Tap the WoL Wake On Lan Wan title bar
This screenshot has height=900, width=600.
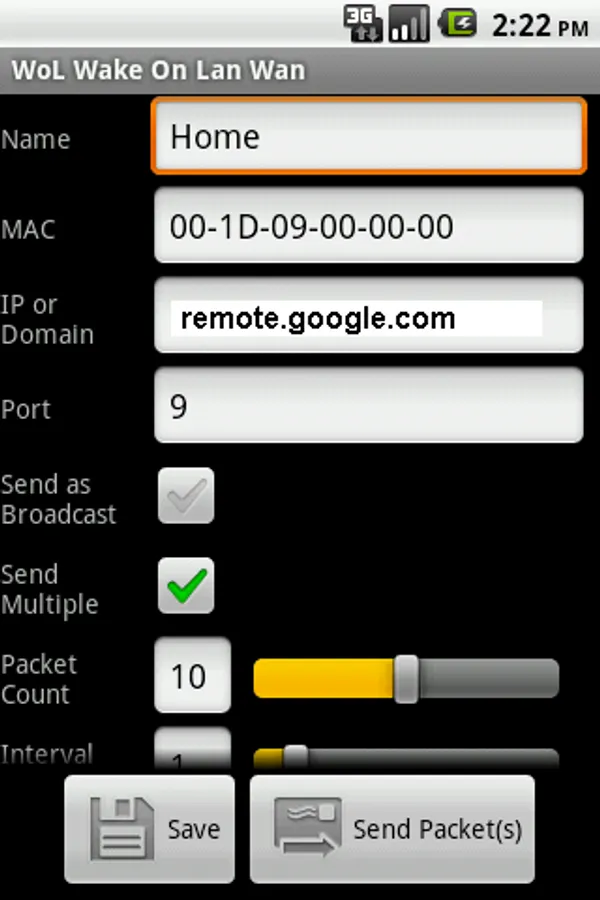(300, 70)
